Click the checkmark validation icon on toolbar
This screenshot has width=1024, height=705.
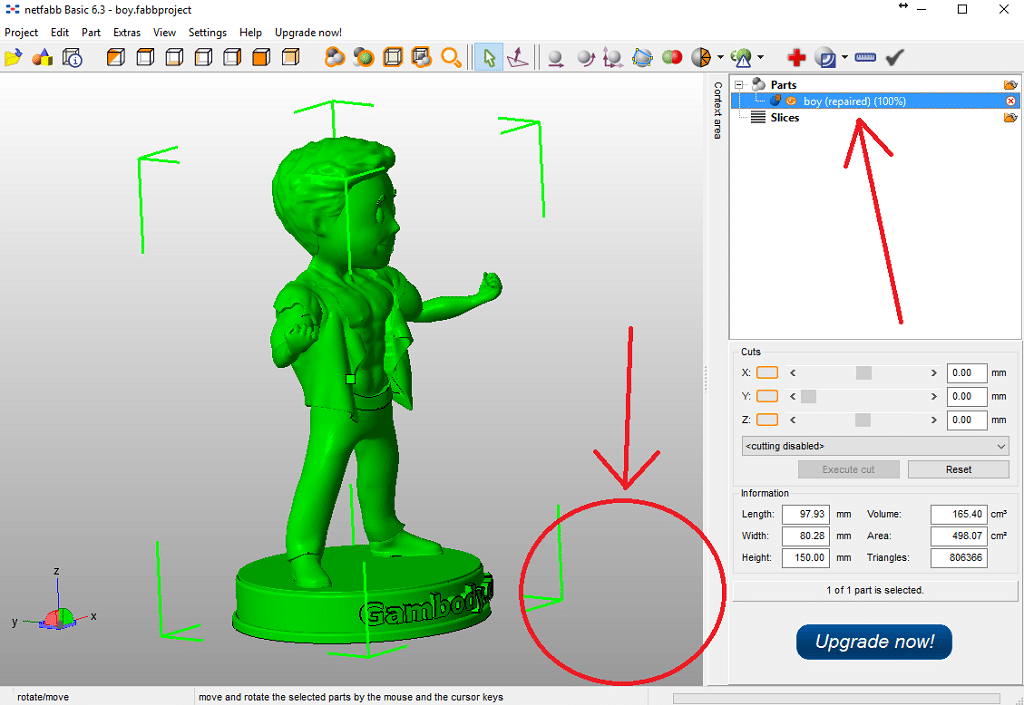(893, 57)
